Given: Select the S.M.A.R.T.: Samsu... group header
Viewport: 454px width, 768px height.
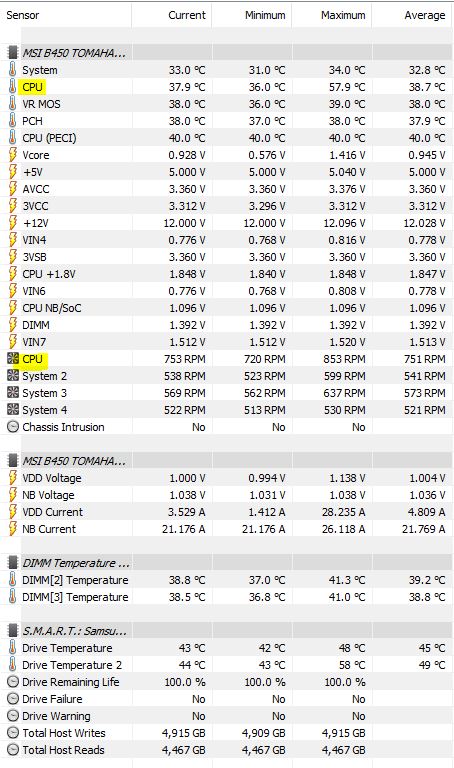Looking at the screenshot, I should 74,631.
